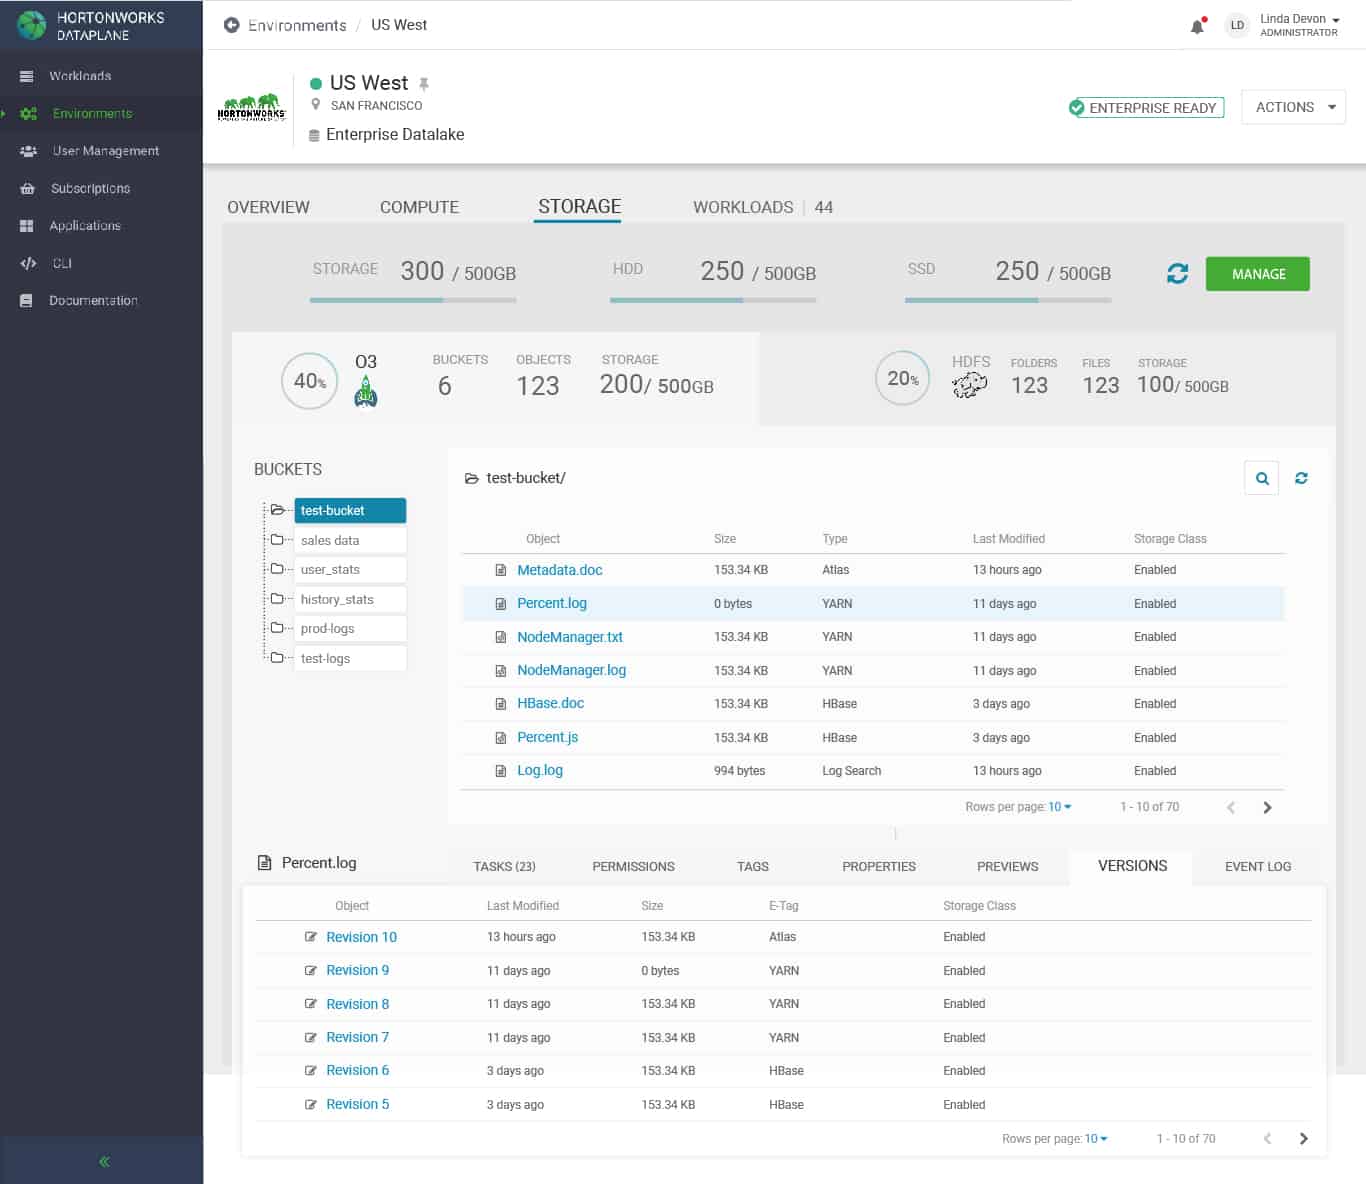Viewport: 1366px width, 1184px height.
Task: Open User Management in the sidebar
Action: 106,151
